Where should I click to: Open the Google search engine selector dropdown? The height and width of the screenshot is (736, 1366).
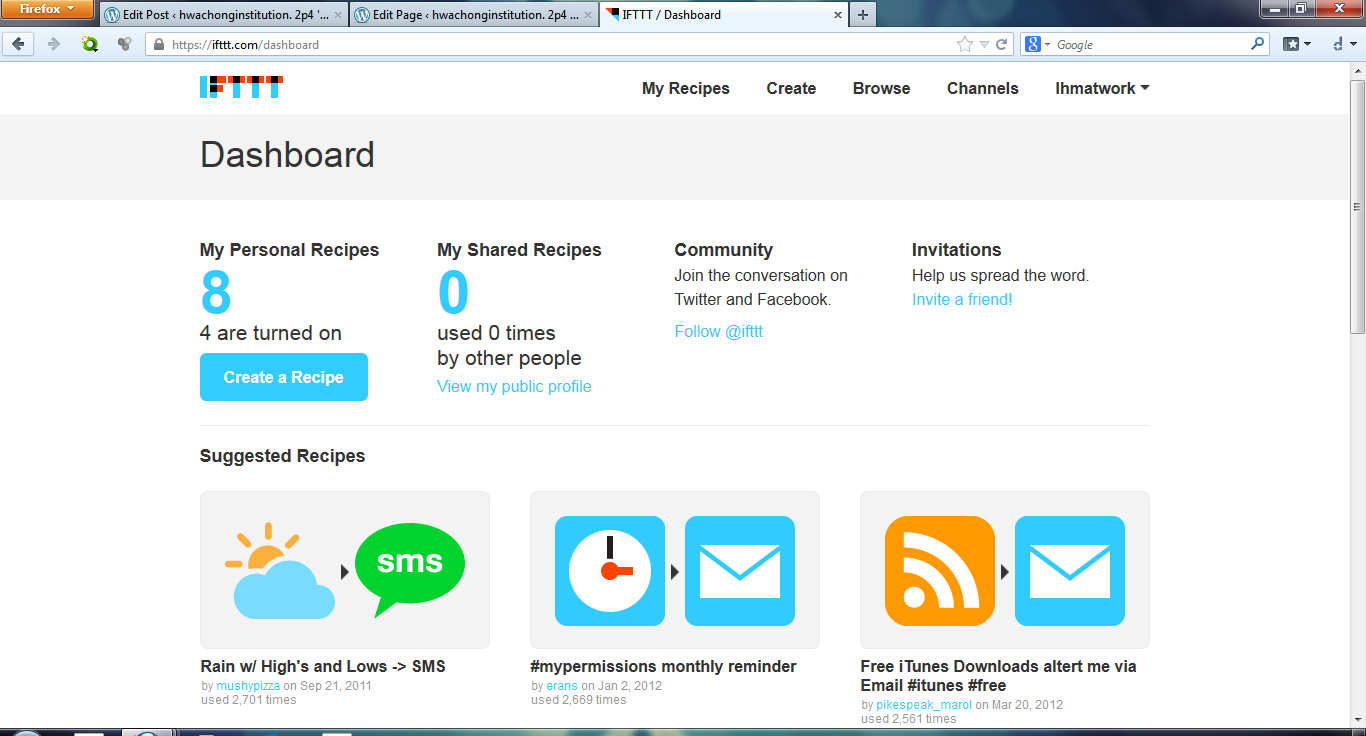tap(1037, 44)
